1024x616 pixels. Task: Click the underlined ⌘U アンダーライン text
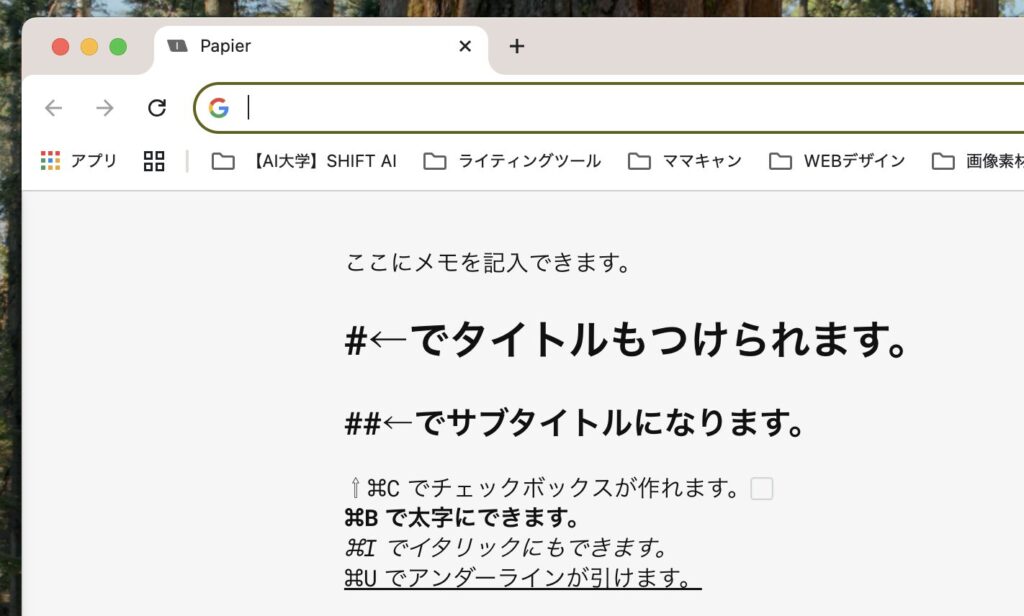[522, 578]
